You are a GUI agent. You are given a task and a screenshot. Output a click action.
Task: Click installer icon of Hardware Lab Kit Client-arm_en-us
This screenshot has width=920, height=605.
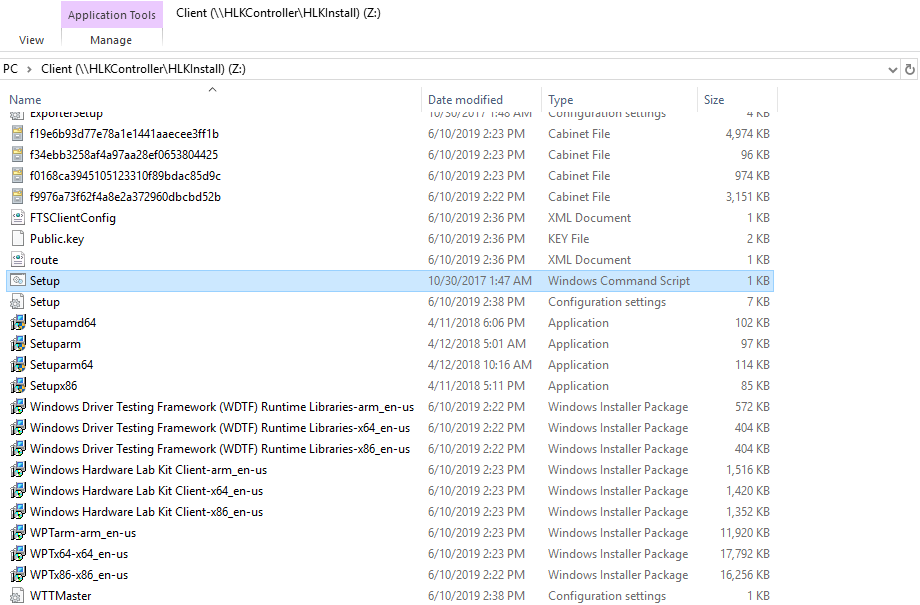[x=18, y=470]
